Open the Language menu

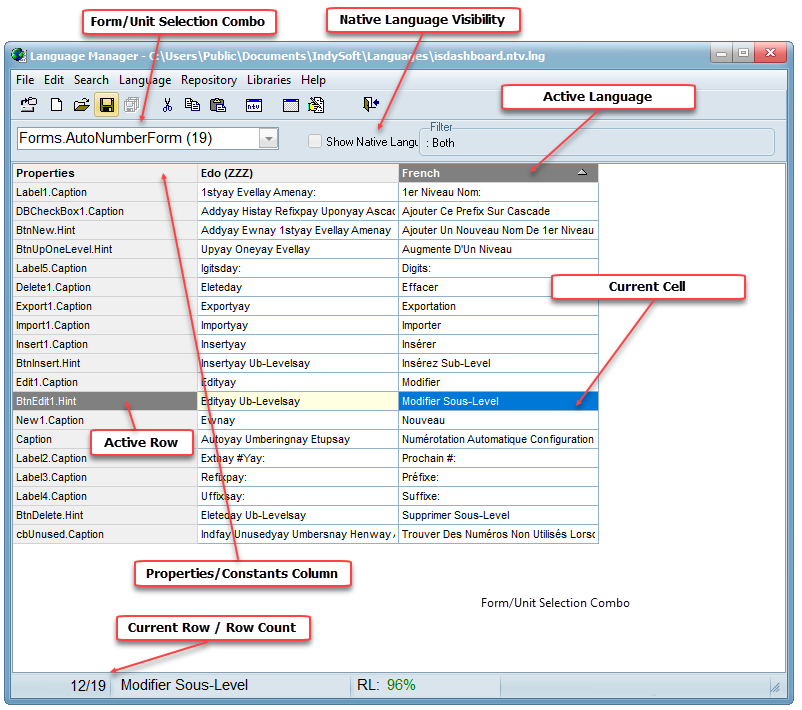point(145,80)
